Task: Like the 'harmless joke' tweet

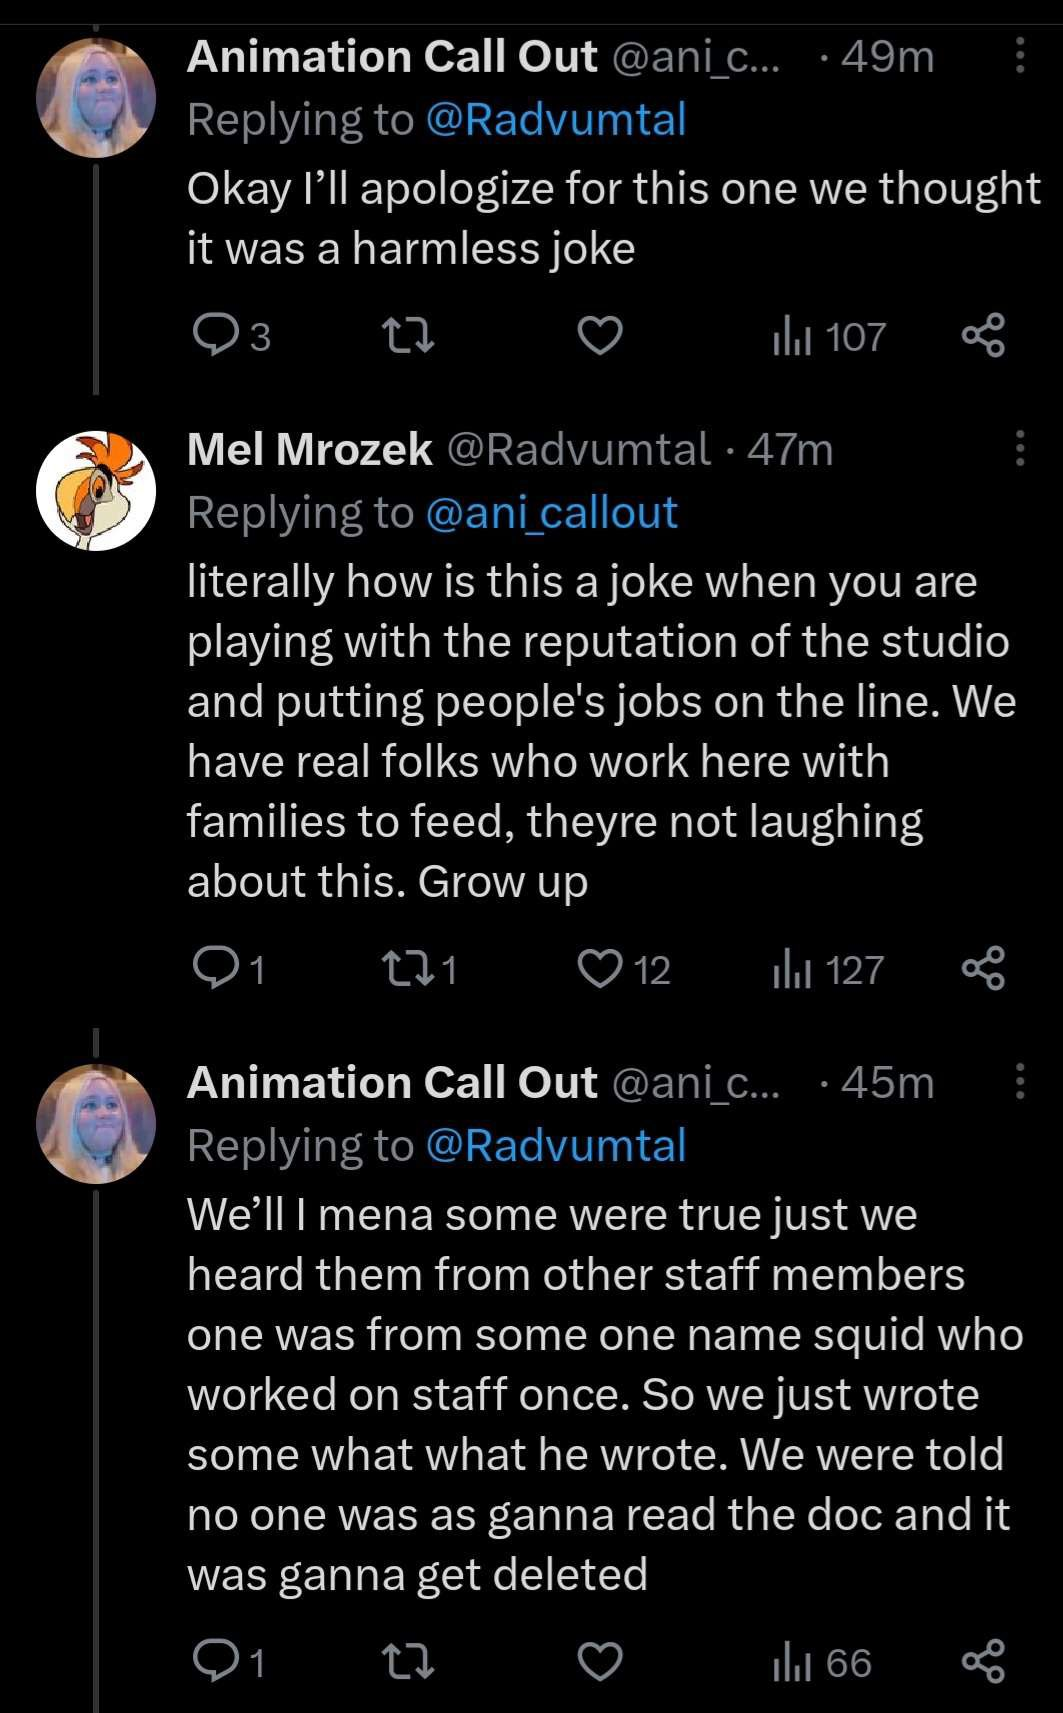Action: (600, 336)
